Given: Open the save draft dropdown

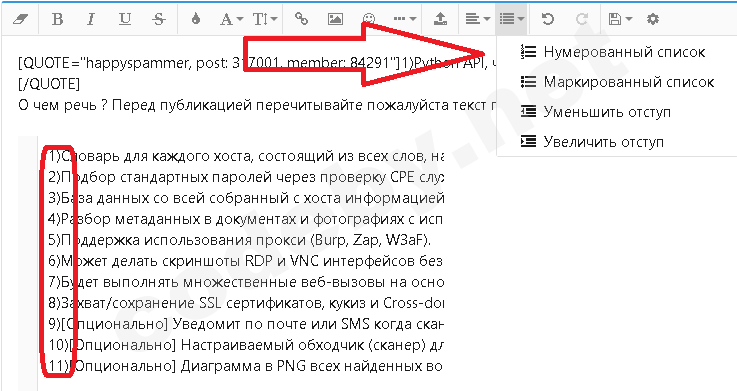Looking at the screenshot, I should pyautogui.click(x=620, y=19).
